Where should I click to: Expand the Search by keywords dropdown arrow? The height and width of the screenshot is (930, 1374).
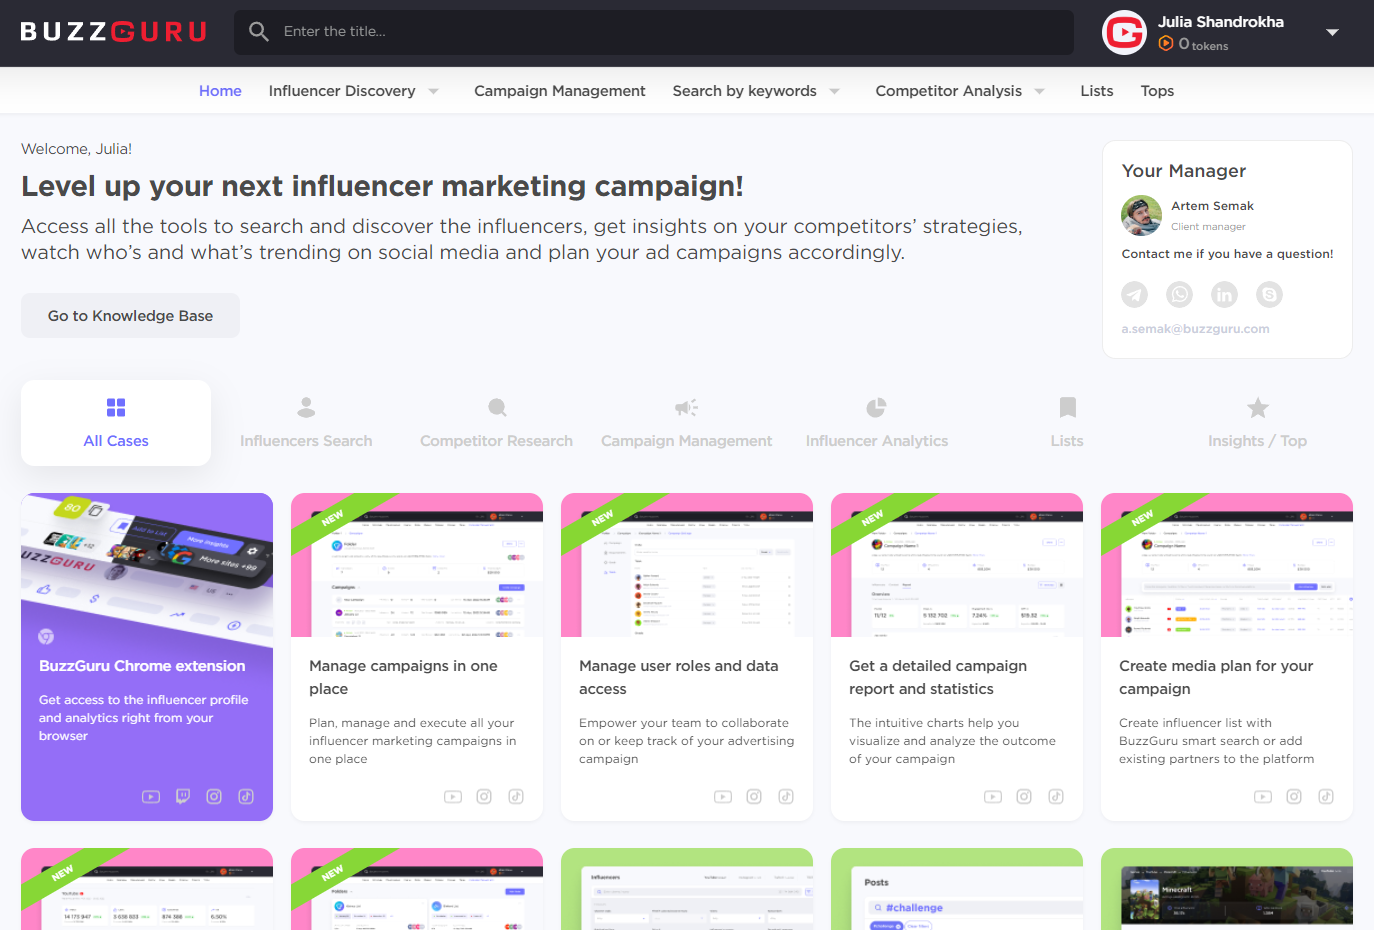pyautogui.click(x=835, y=91)
